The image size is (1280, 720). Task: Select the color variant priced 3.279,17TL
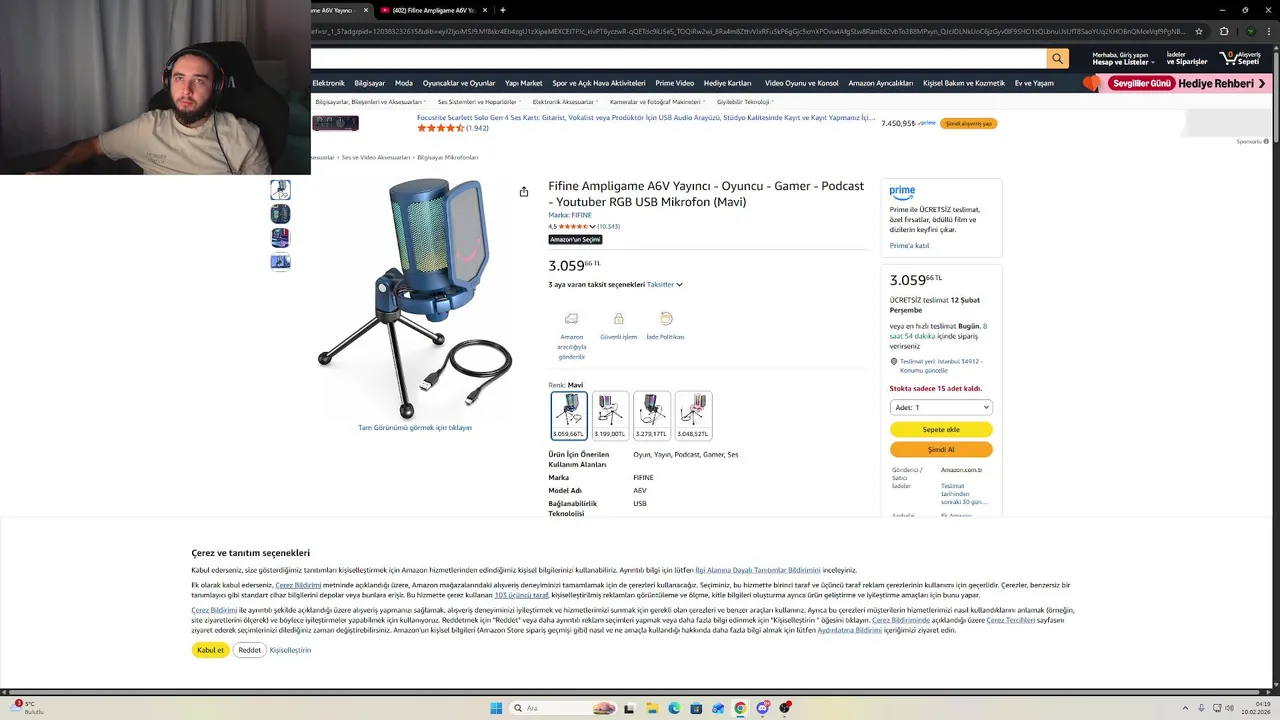(x=652, y=415)
